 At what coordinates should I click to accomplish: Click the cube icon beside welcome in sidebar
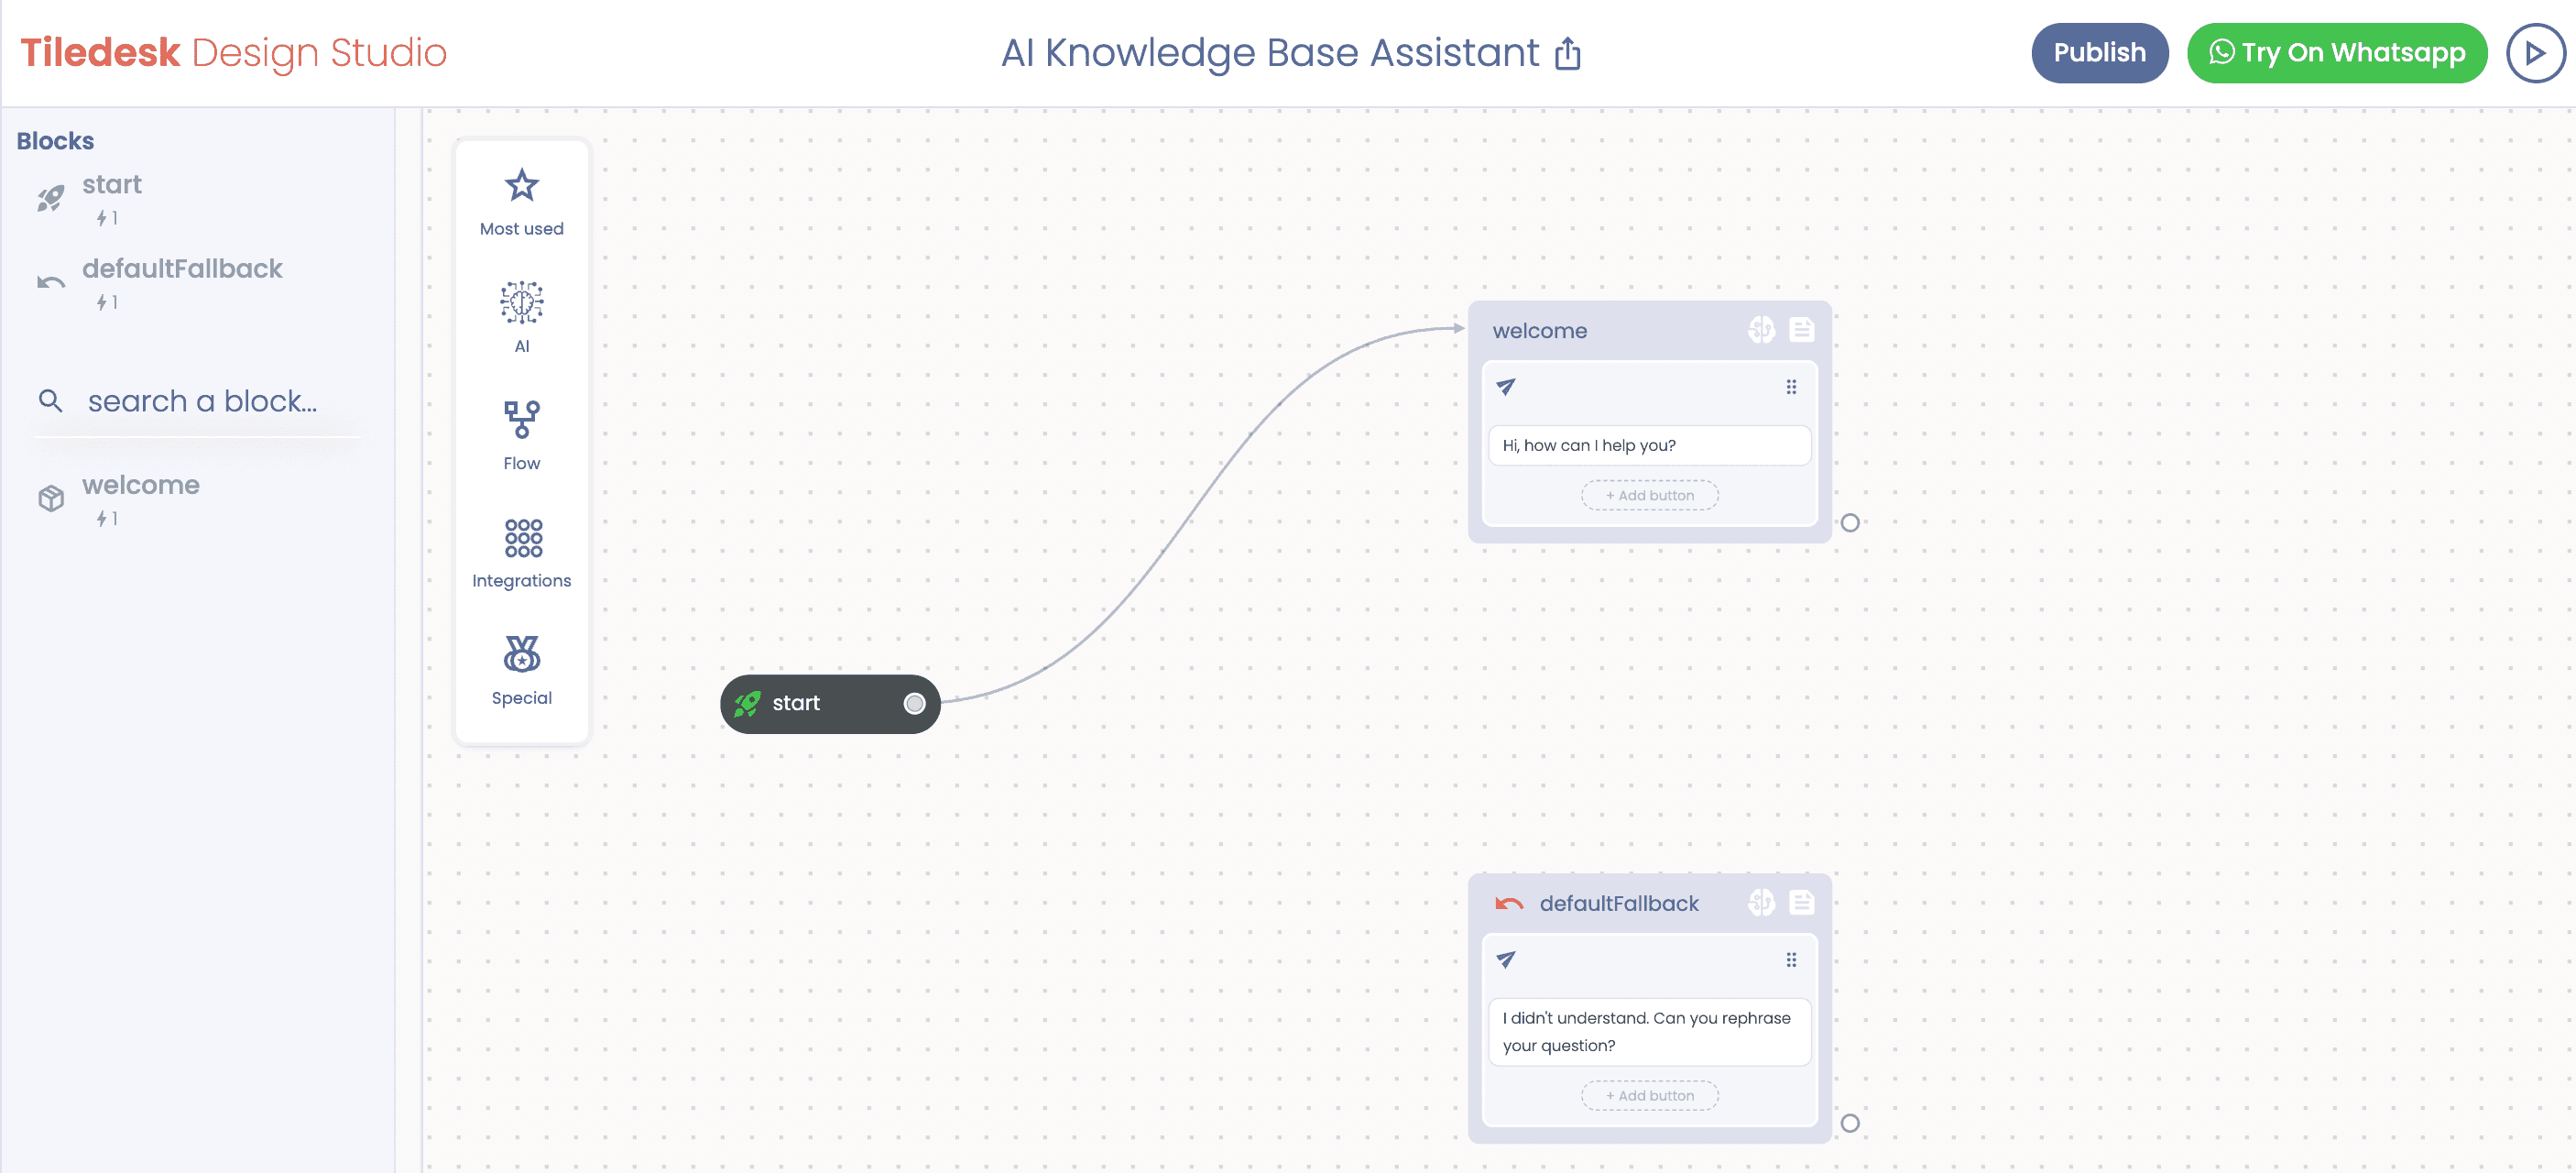[51, 498]
